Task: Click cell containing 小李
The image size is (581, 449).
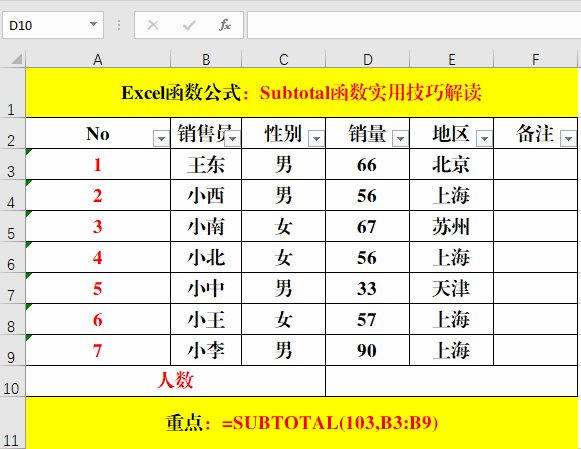Action: (206, 350)
